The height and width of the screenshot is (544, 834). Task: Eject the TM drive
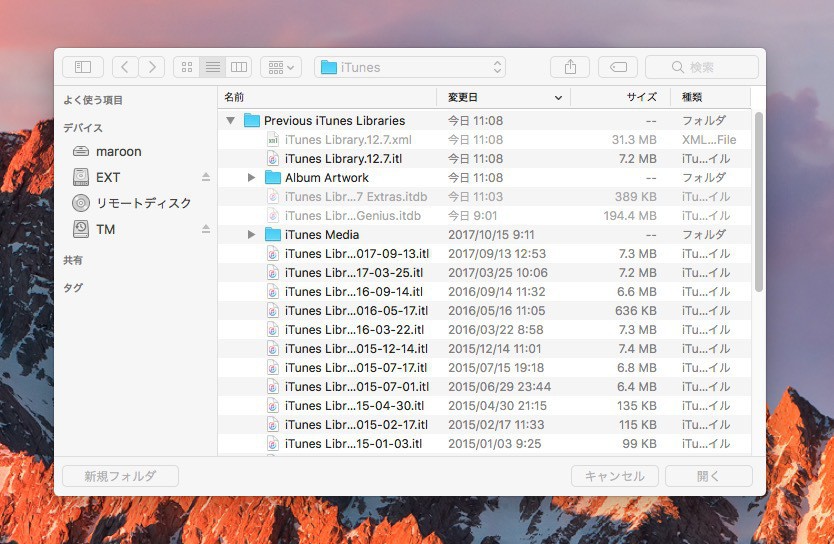206,229
